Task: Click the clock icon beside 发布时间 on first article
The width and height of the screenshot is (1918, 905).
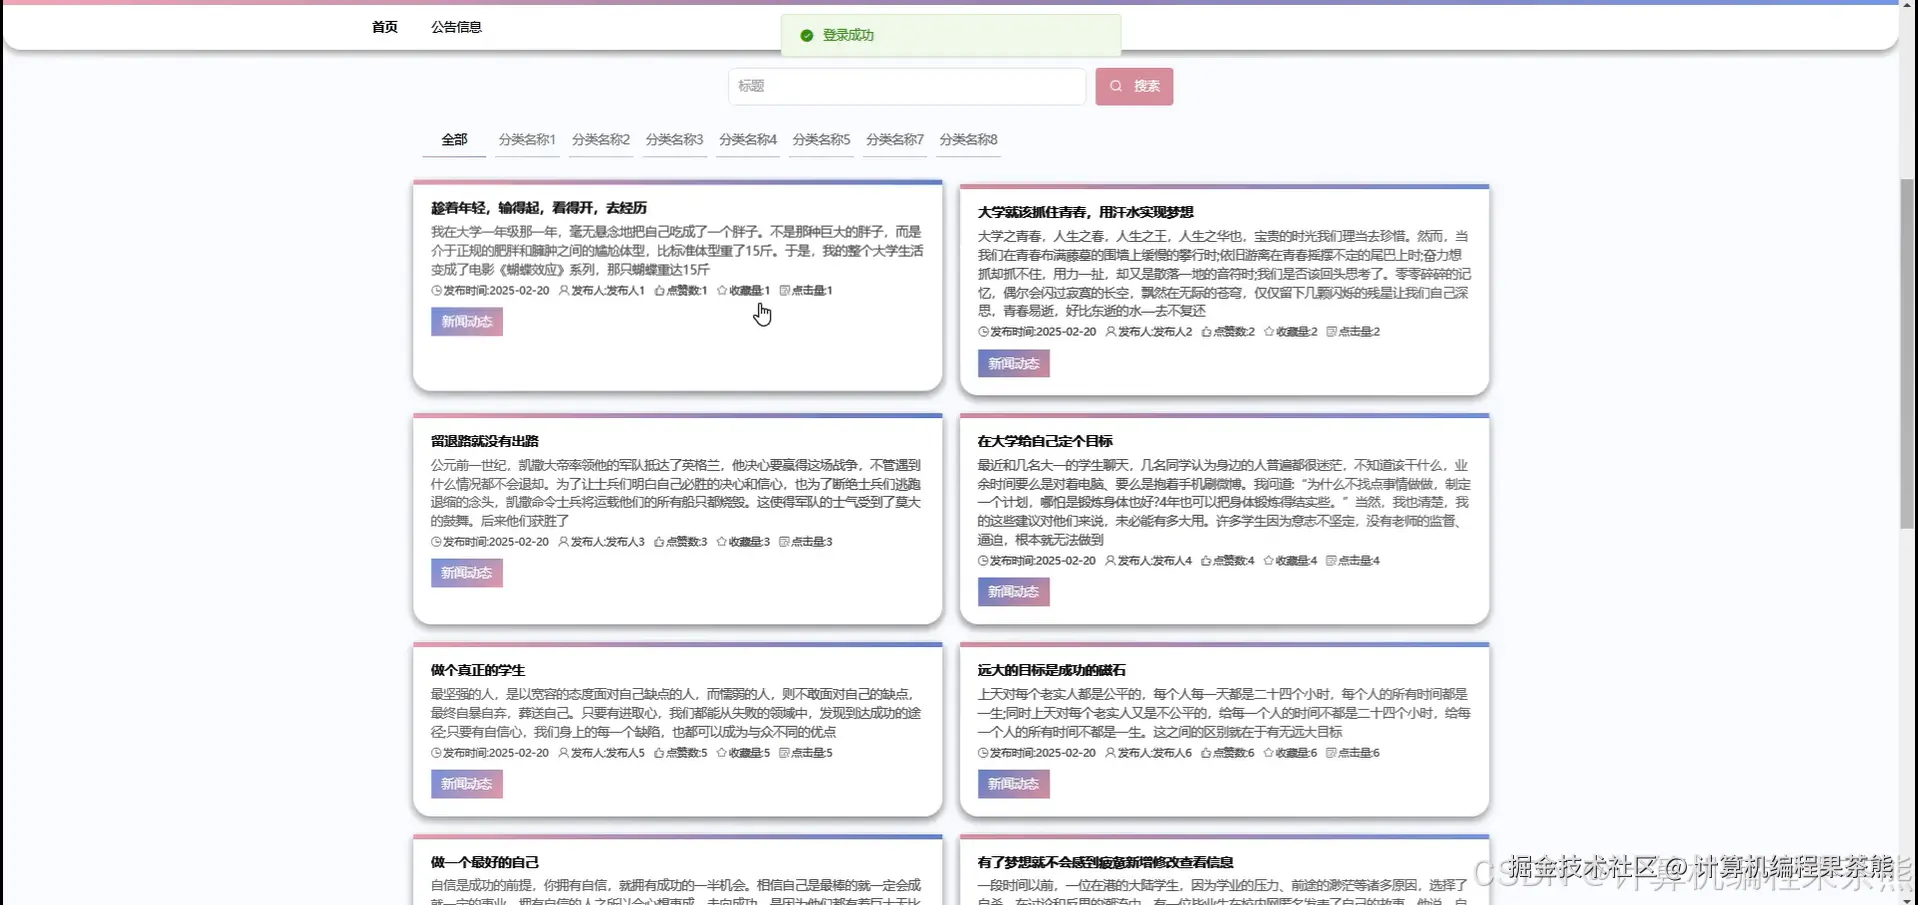Action: click(x=437, y=290)
